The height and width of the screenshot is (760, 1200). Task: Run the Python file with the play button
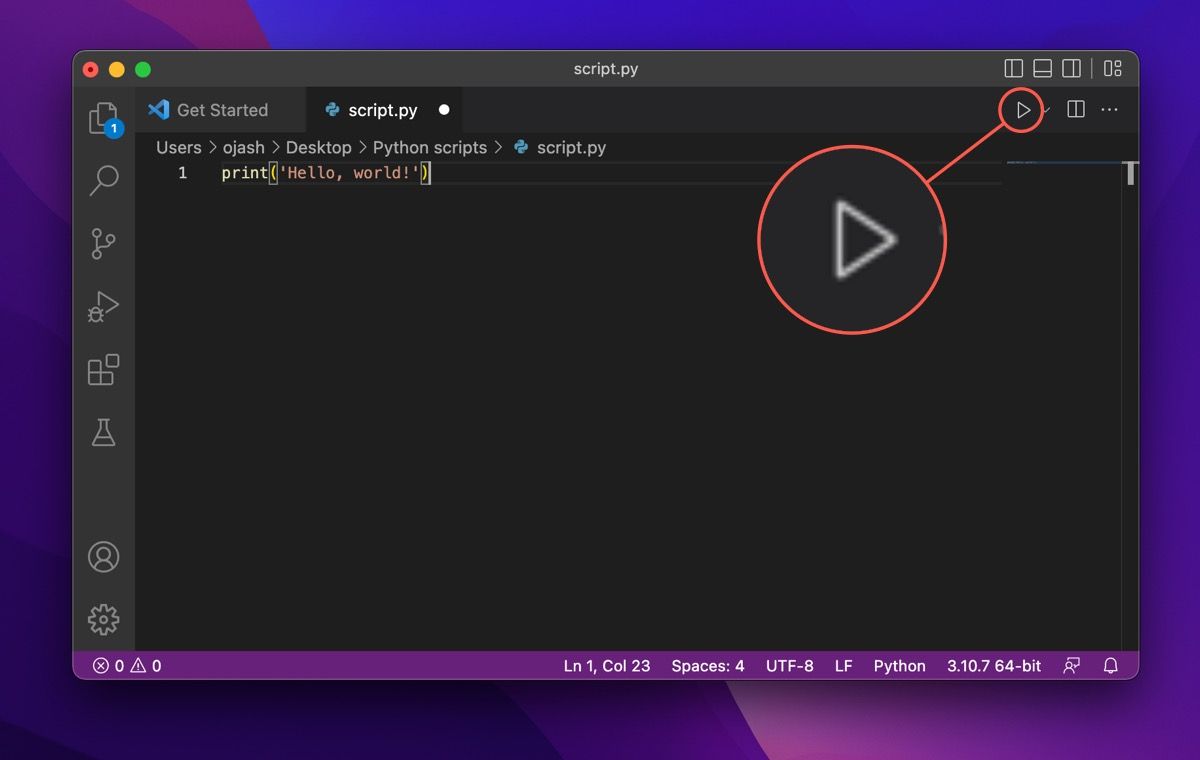[x=1021, y=110]
